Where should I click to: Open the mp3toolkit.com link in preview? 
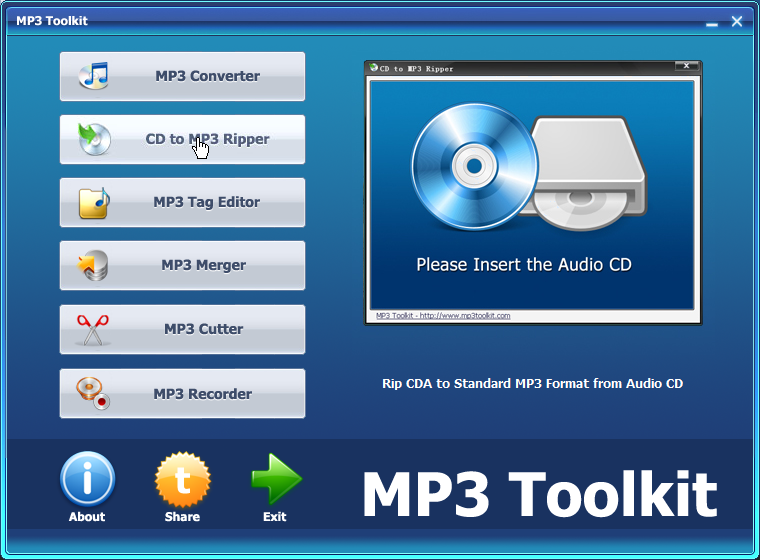click(443, 316)
